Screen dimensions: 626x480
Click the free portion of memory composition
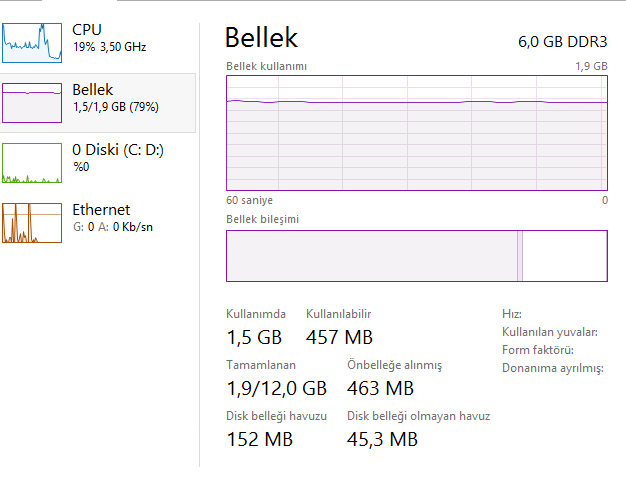pyautogui.click(x=565, y=256)
